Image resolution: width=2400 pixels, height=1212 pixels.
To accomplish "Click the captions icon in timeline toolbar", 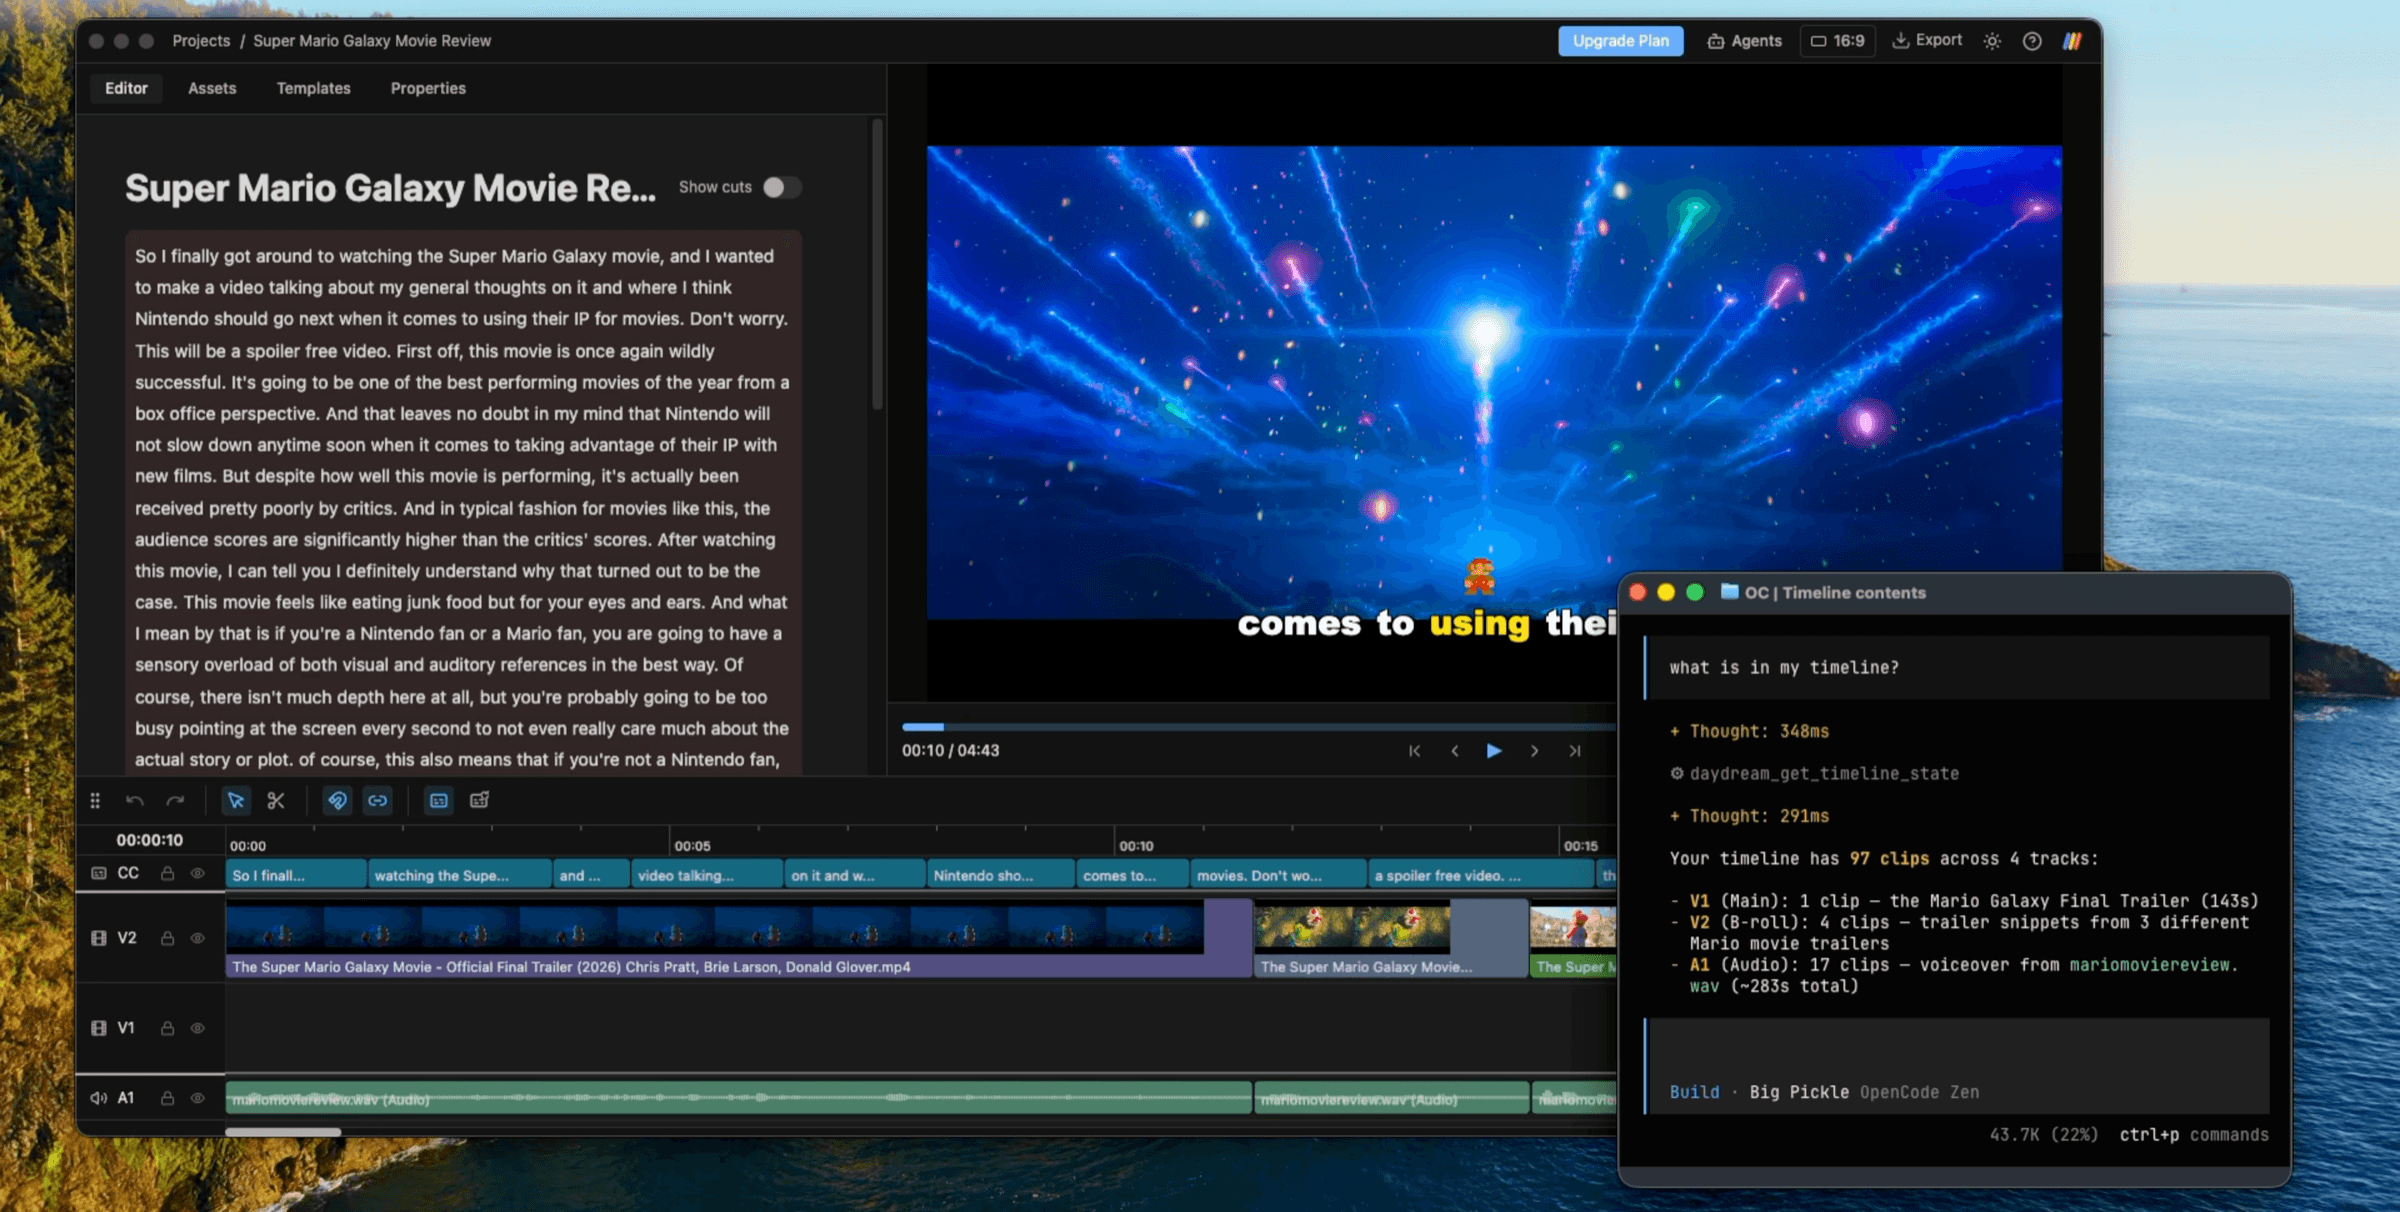I will pyautogui.click(x=439, y=801).
